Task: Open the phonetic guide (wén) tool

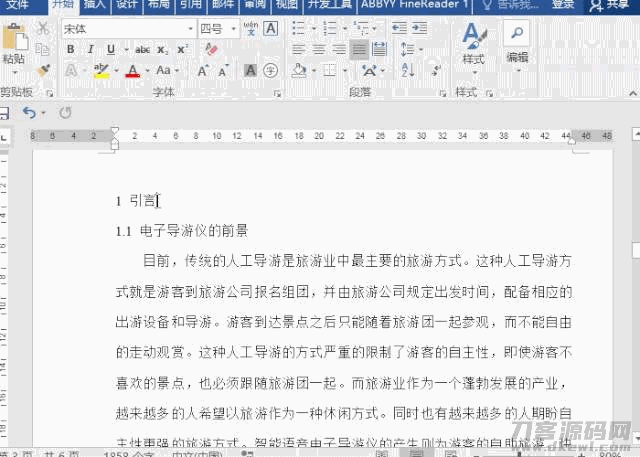Action: click(251, 29)
